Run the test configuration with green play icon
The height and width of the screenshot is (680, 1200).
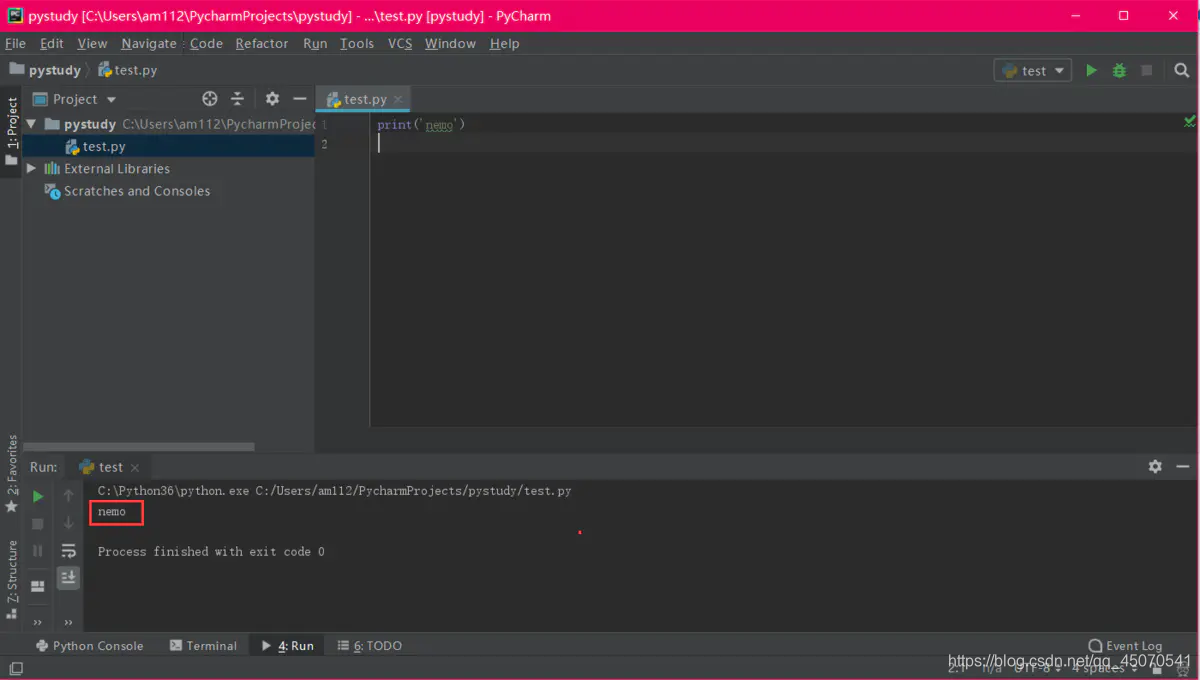(1091, 70)
